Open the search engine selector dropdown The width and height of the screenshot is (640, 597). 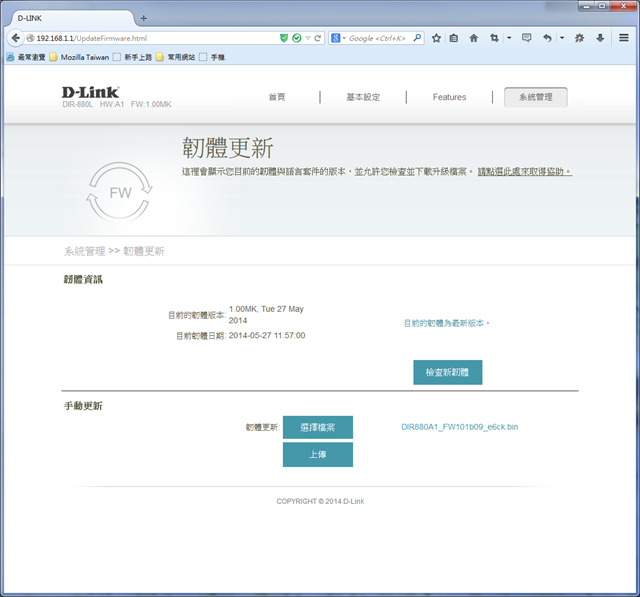click(x=338, y=38)
